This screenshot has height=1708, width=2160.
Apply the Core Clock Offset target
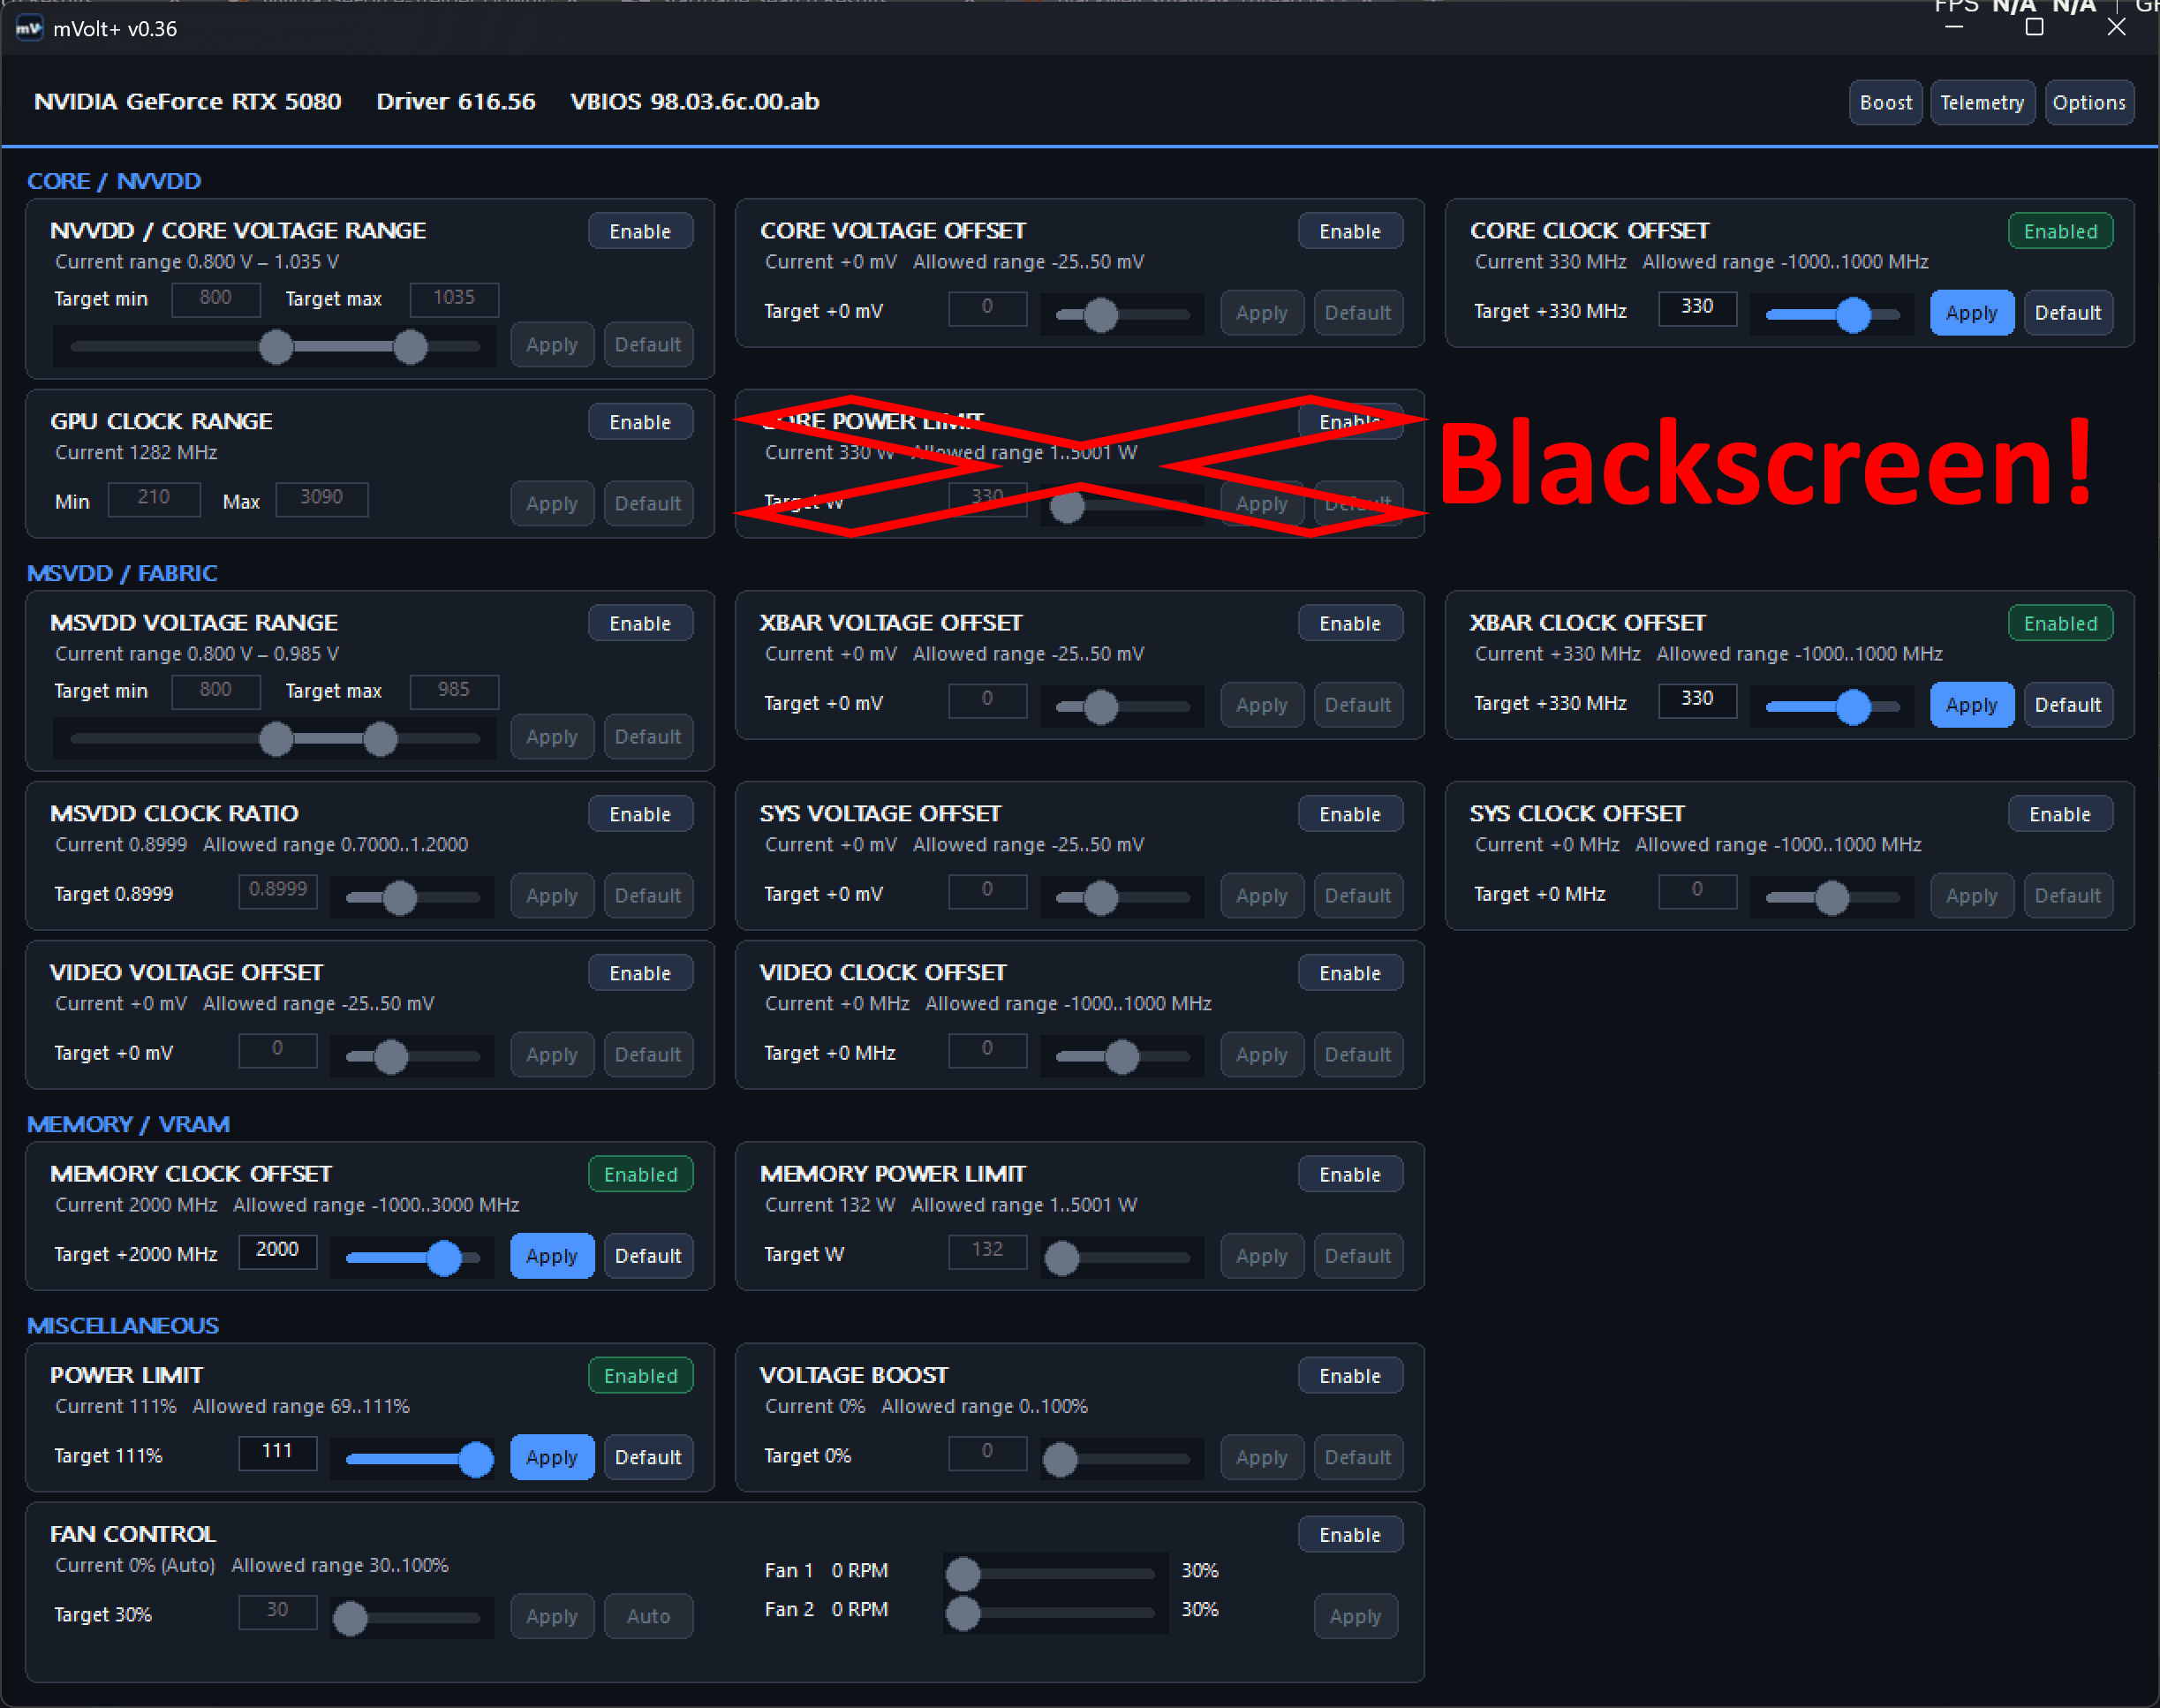coord(1971,313)
